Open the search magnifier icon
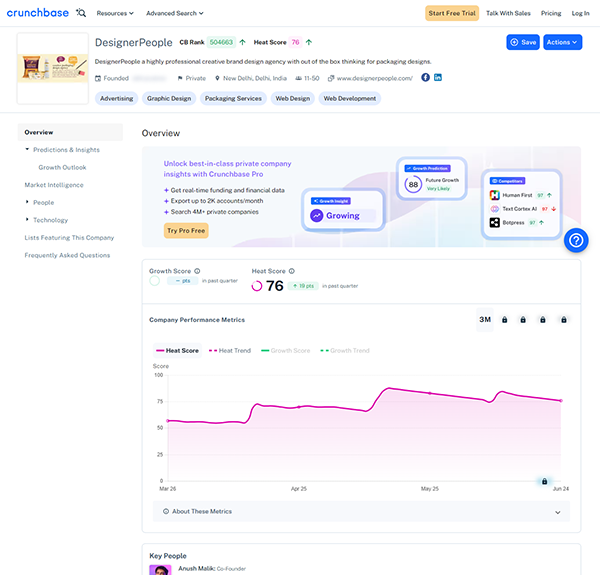Viewport: 600px width, 575px height. click(81, 13)
